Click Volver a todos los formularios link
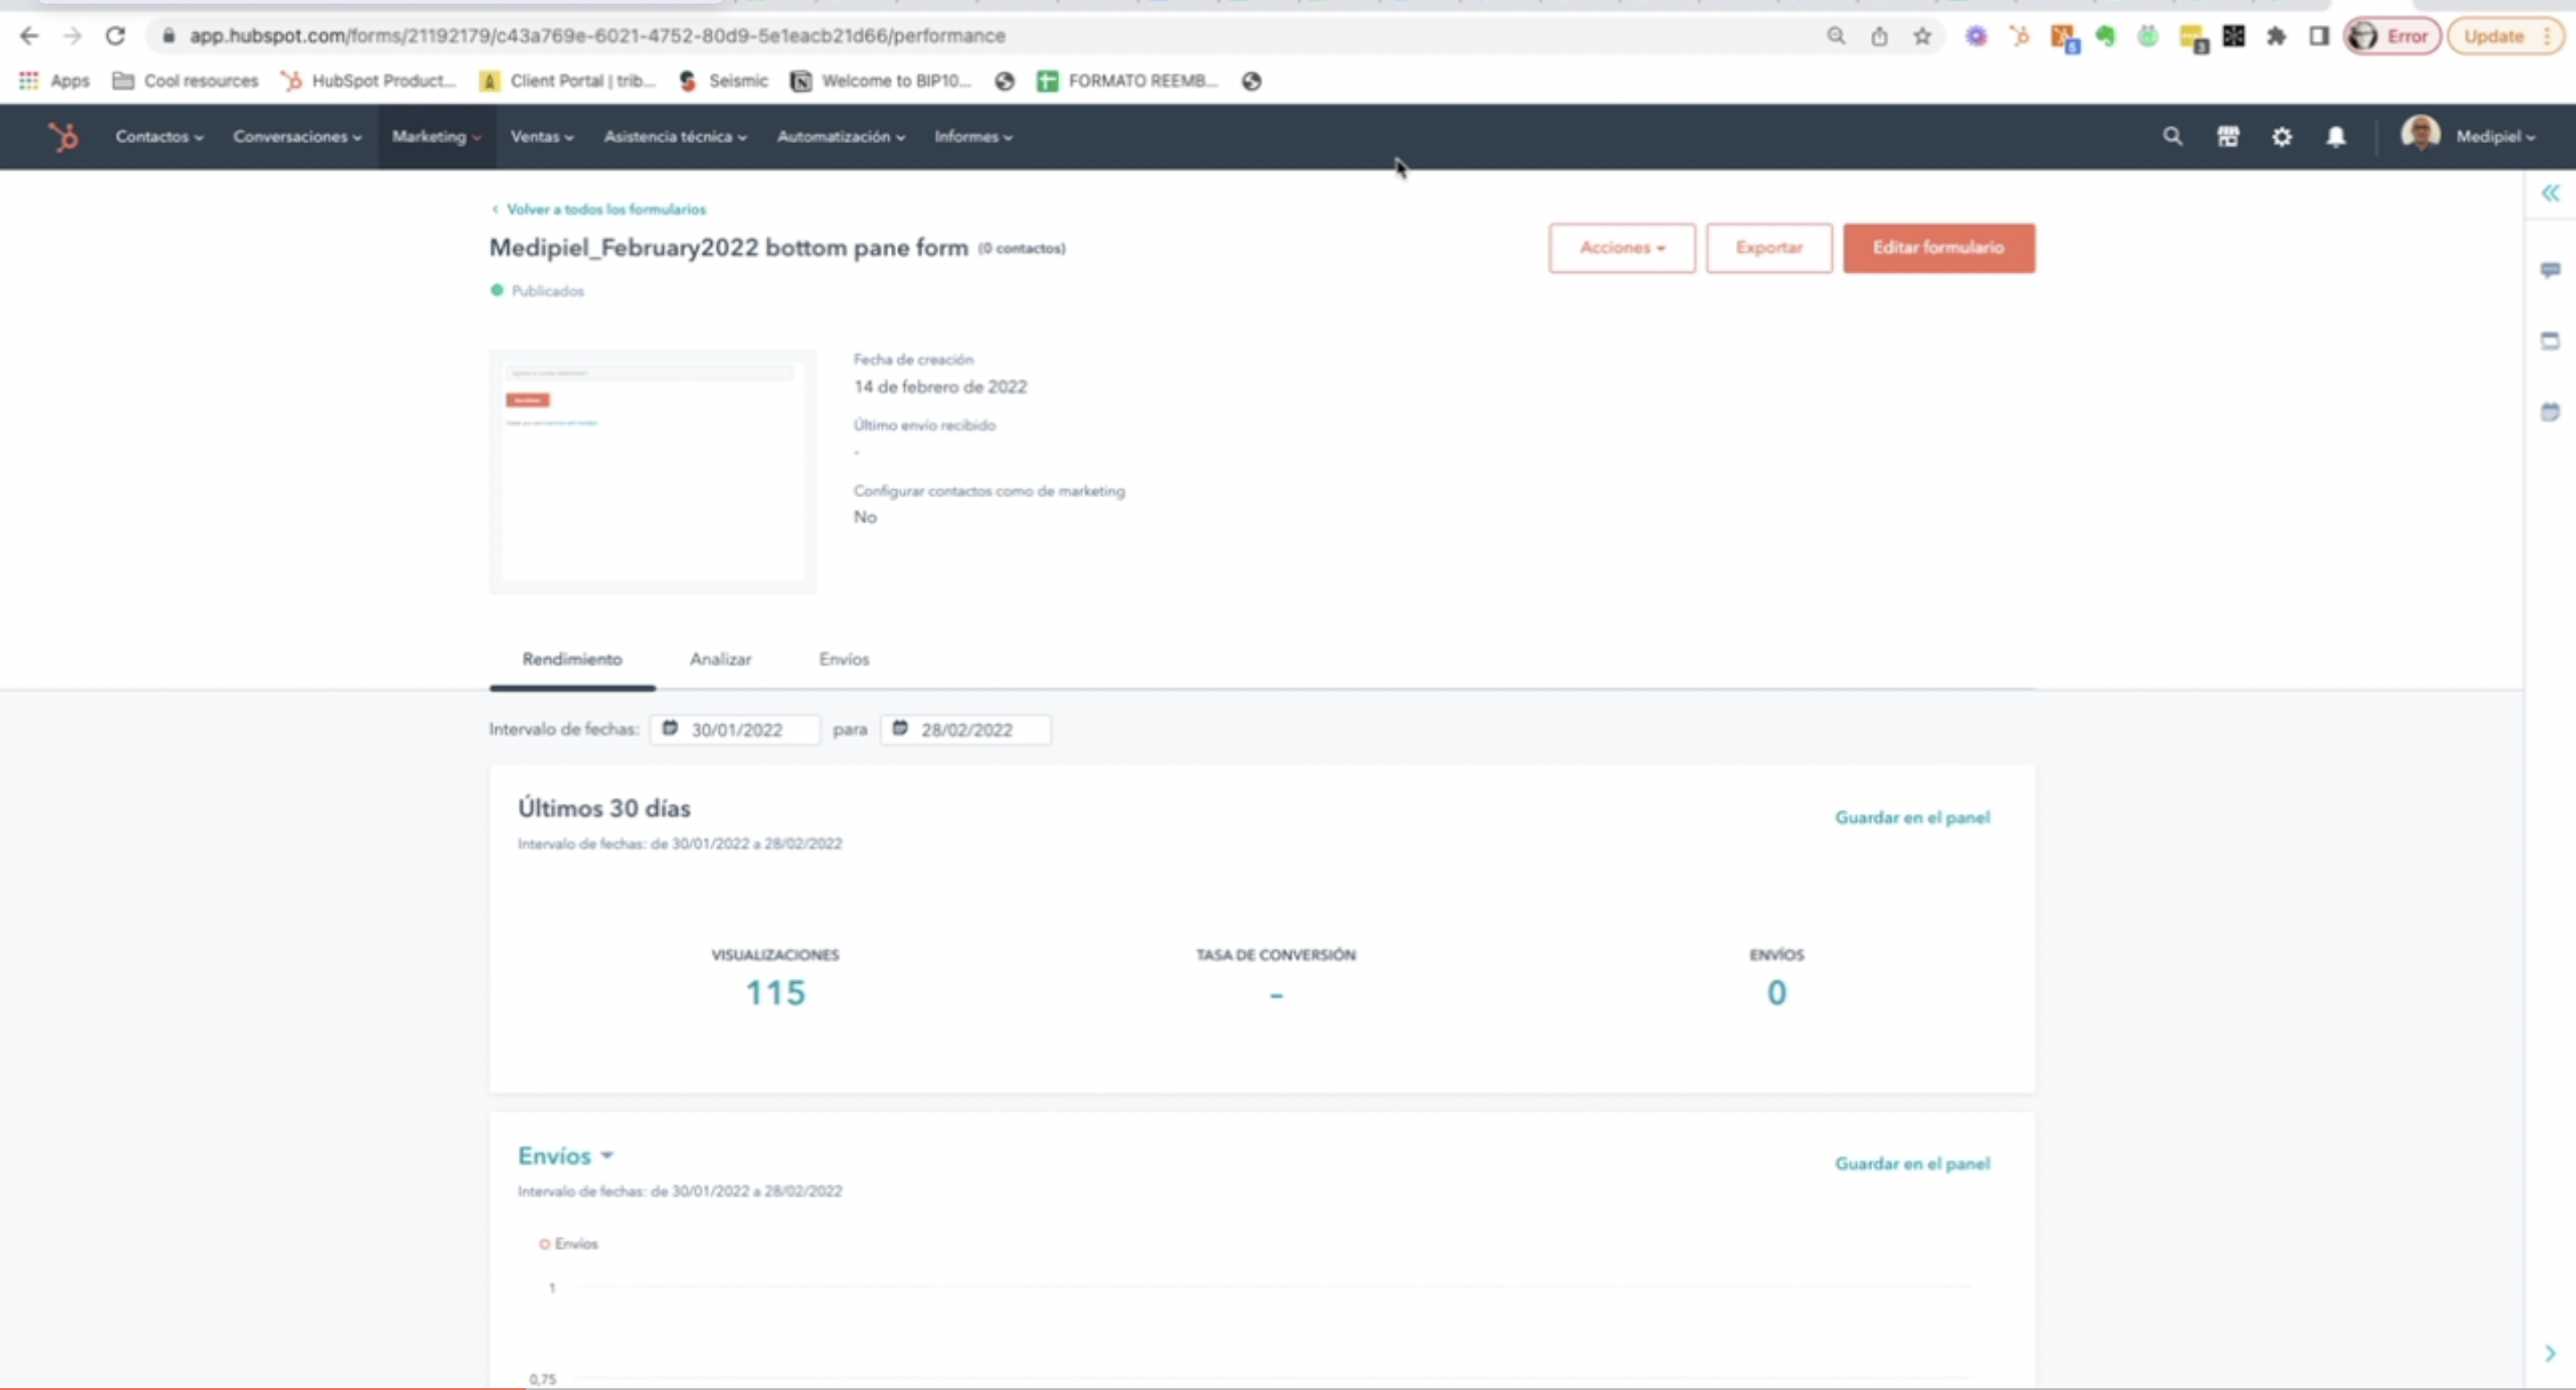This screenshot has height=1390, width=2576. click(x=605, y=209)
